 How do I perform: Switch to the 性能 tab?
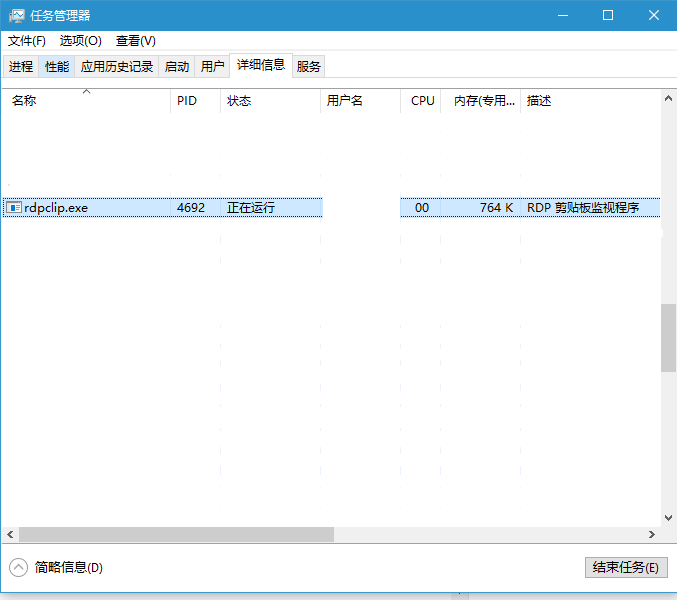click(57, 66)
